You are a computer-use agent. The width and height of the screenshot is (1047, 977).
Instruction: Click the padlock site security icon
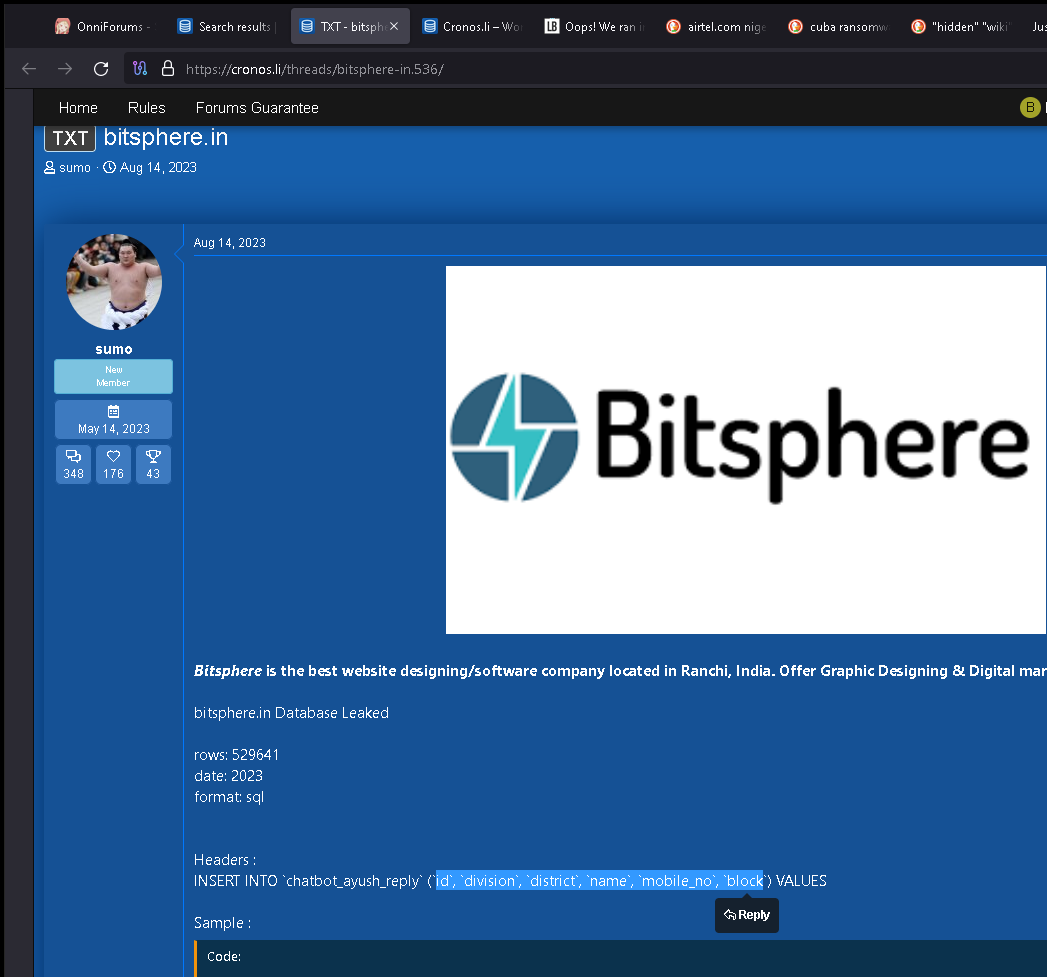pyautogui.click(x=168, y=68)
